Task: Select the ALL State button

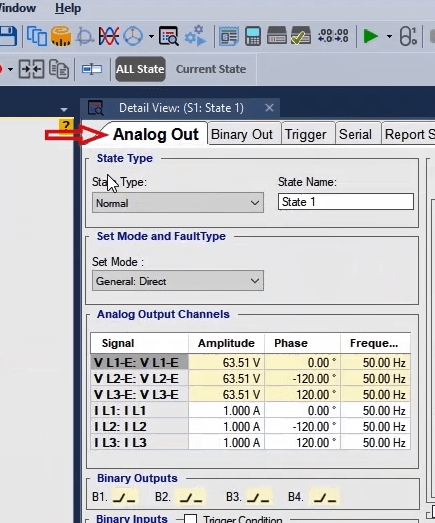Action: click(140, 69)
